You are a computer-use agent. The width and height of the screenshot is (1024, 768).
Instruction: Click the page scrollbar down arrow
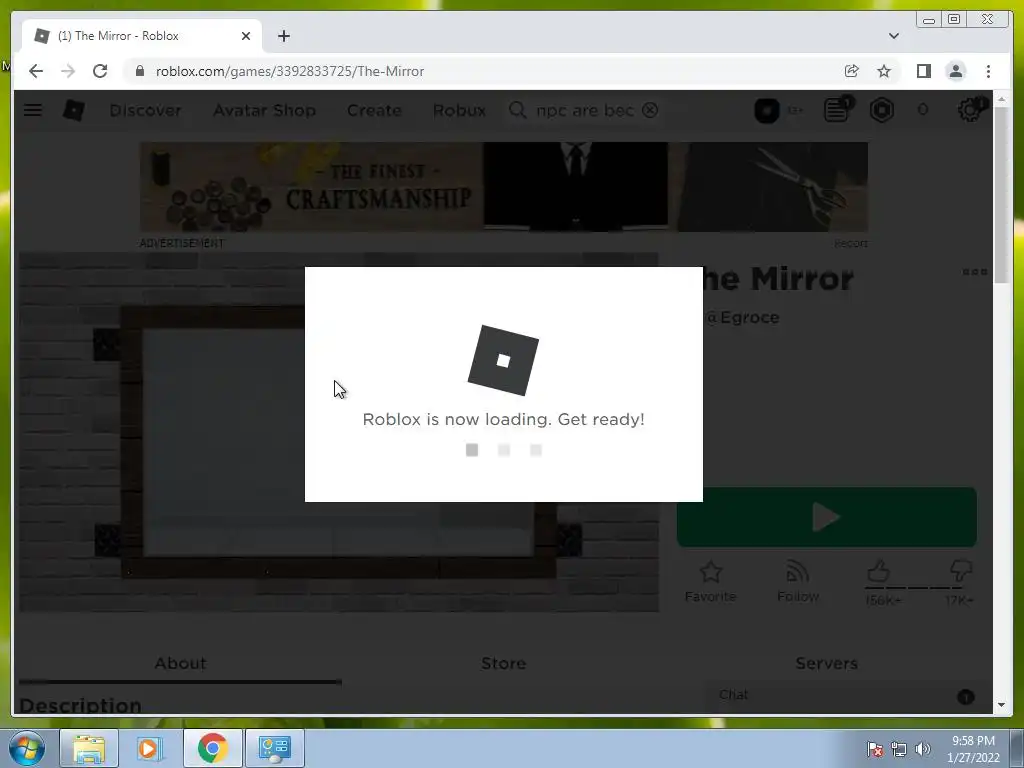coord(1001,705)
